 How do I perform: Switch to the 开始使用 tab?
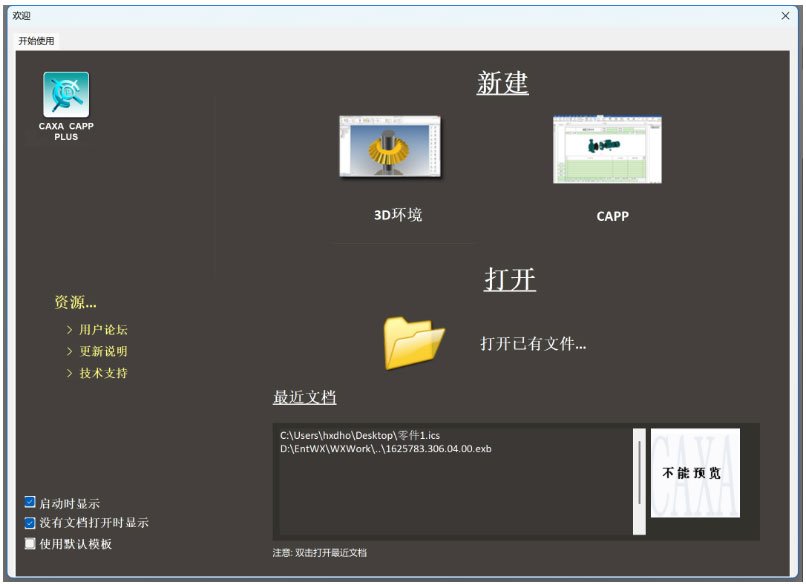click(36, 41)
